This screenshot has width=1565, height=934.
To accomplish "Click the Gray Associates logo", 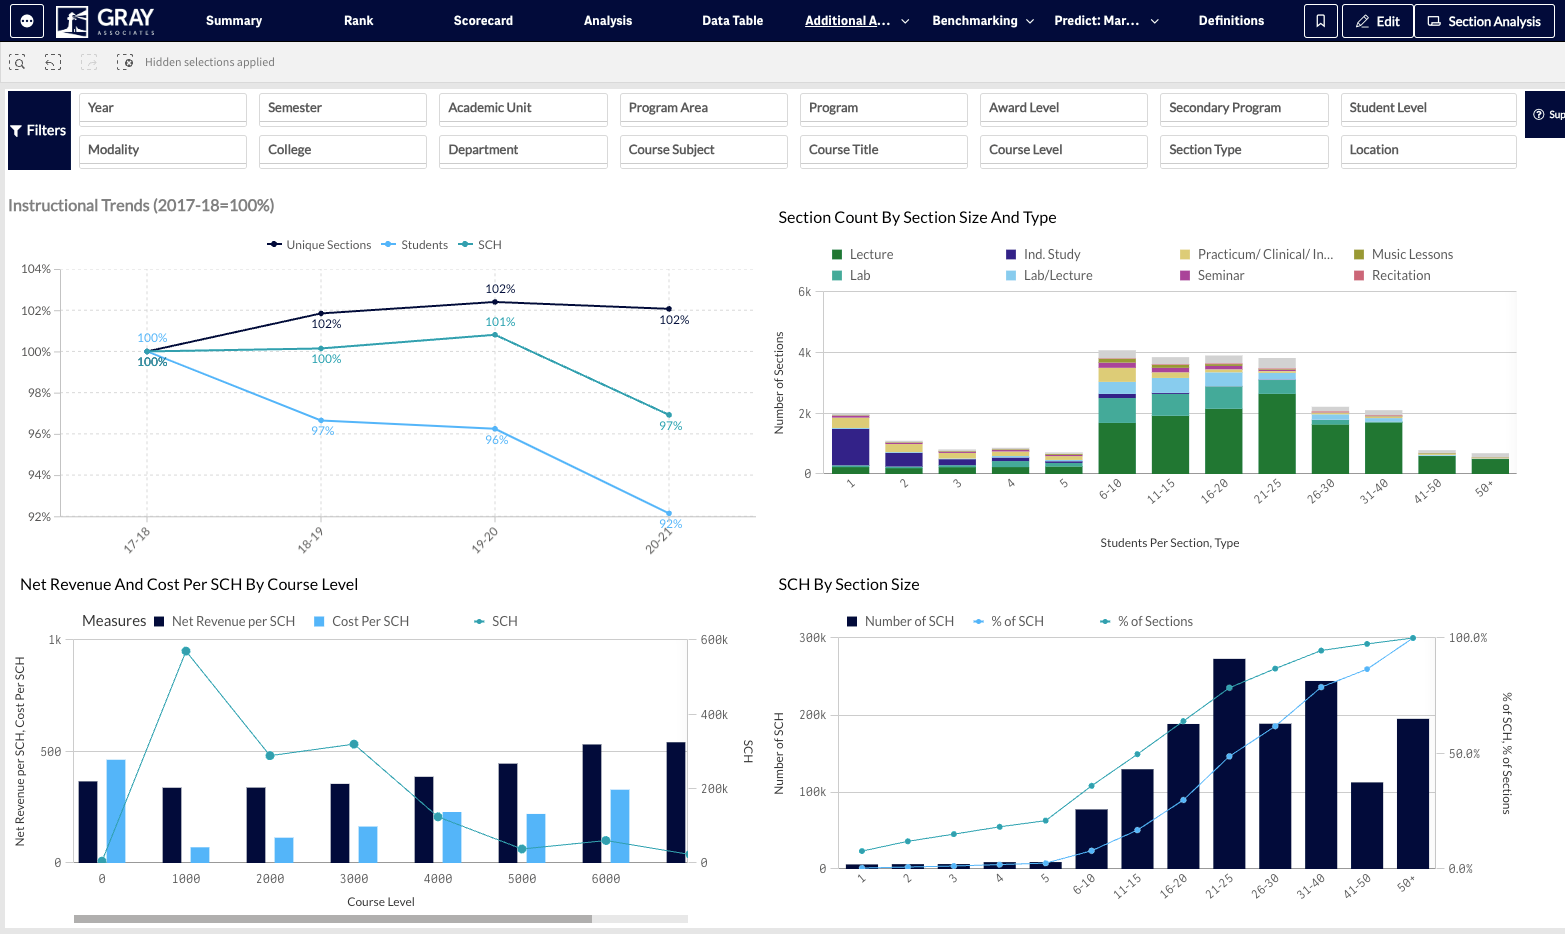I will [x=106, y=20].
